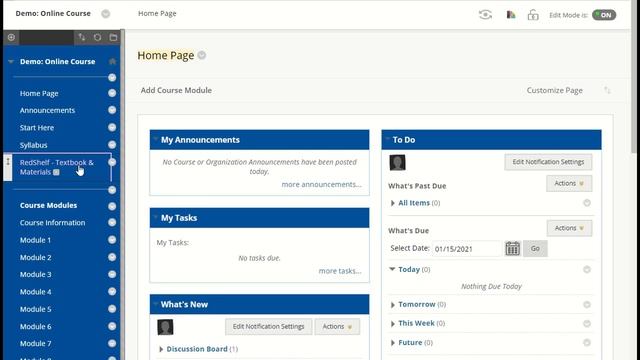The width and height of the screenshot is (640, 360).
Task: Open Start Here in course menu
Action: click(x=37, y=128)
